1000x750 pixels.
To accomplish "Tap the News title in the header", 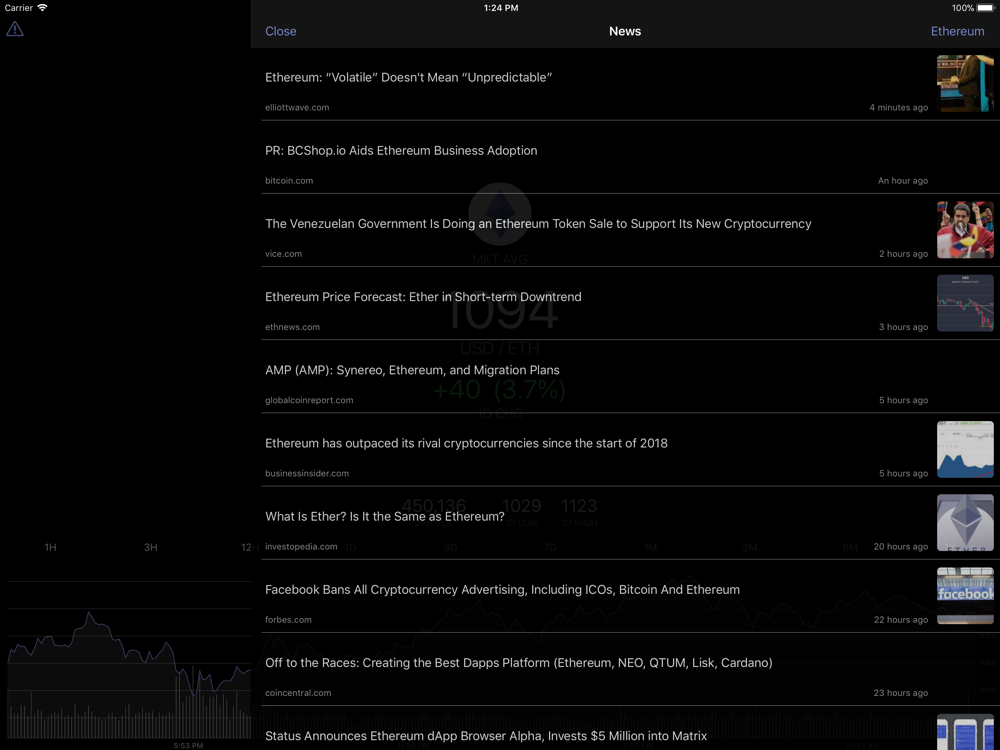I will (625, 31).
